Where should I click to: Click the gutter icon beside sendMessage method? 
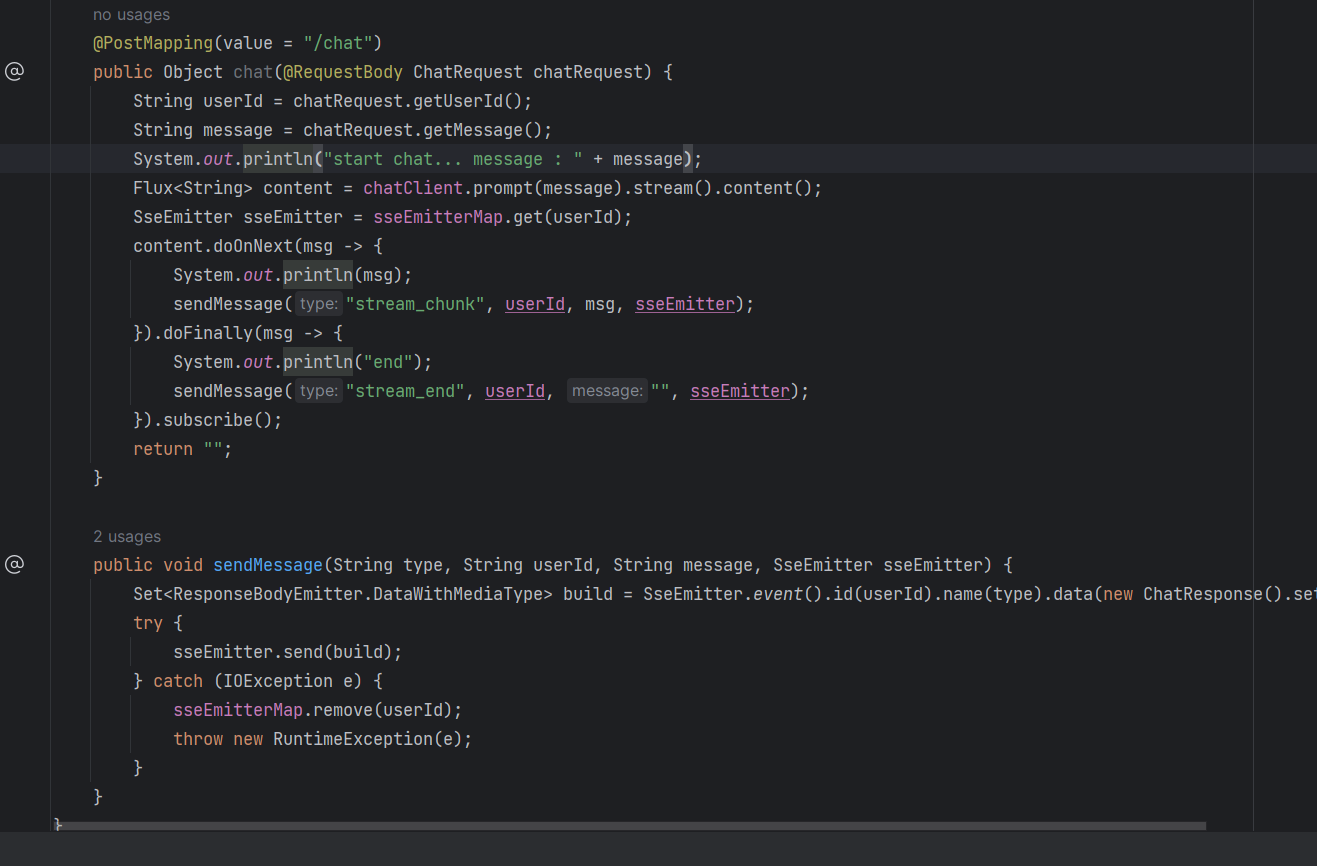click(x=14, y=564)
